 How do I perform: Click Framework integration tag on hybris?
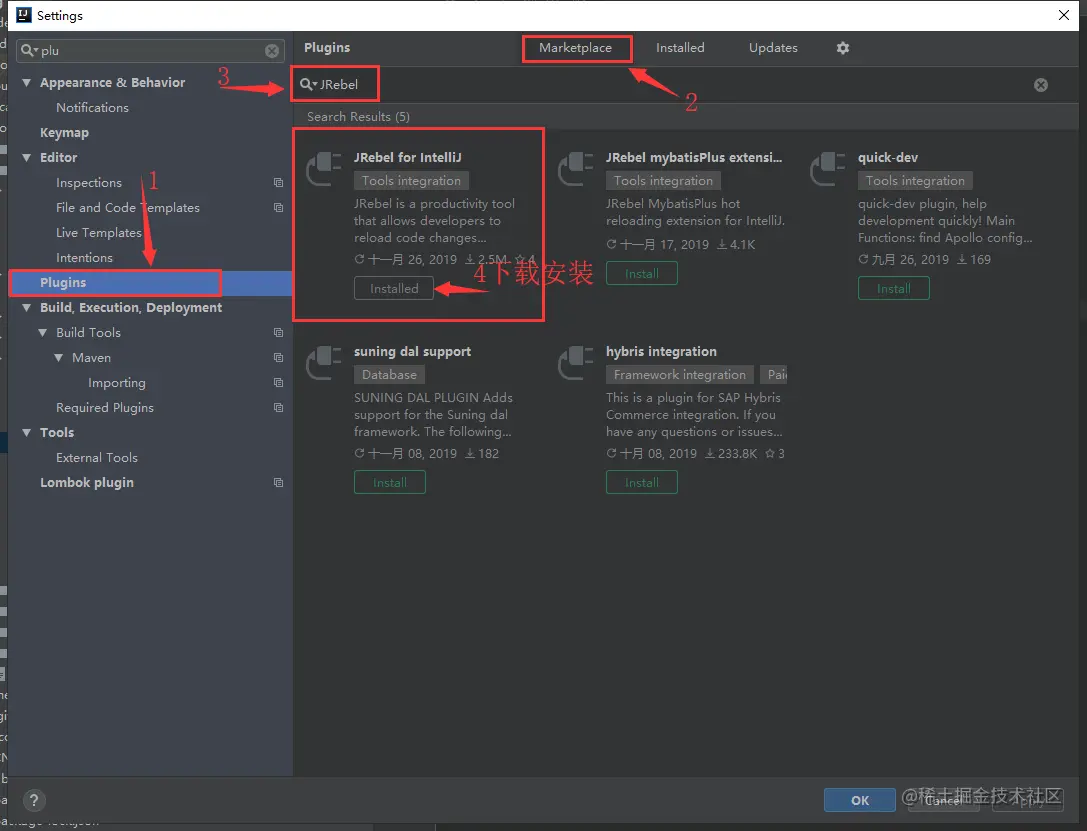tap(679, 374)
